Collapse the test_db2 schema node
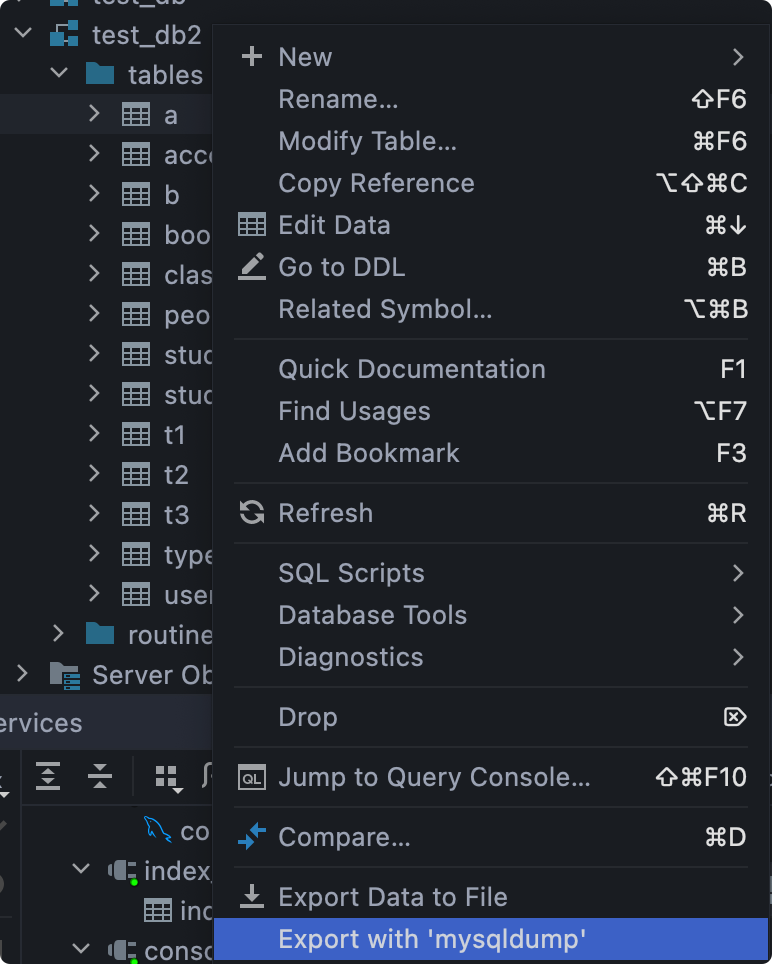772x964 pixels. pyautogui.click(x=22, y=34)
